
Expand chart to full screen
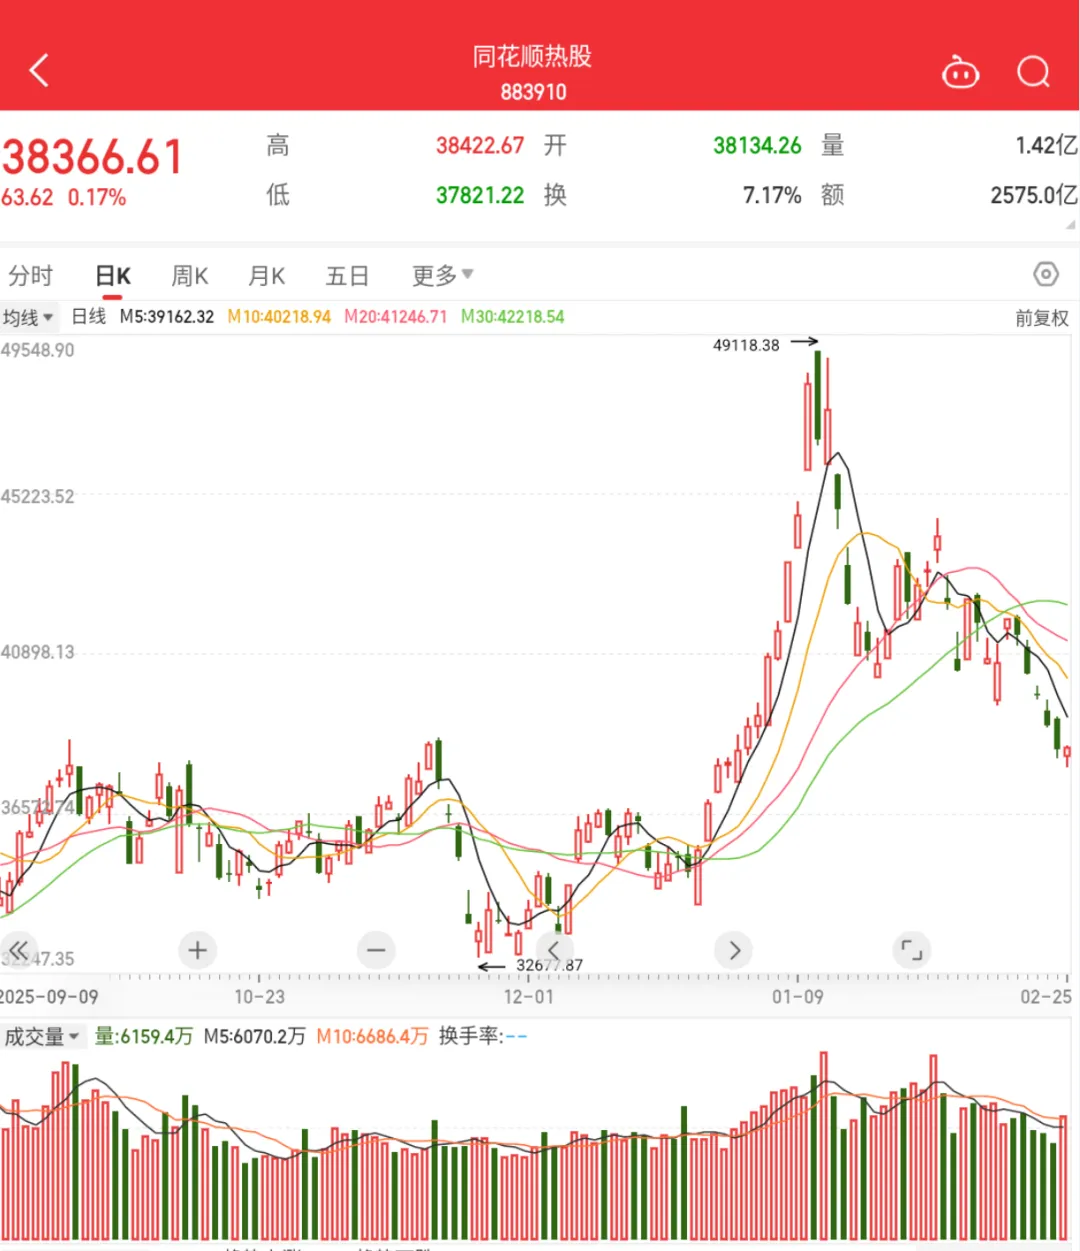pos(912,950)
